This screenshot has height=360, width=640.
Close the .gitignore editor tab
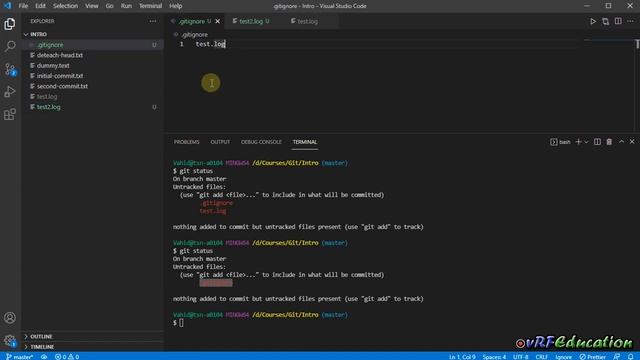coord(218,21)
